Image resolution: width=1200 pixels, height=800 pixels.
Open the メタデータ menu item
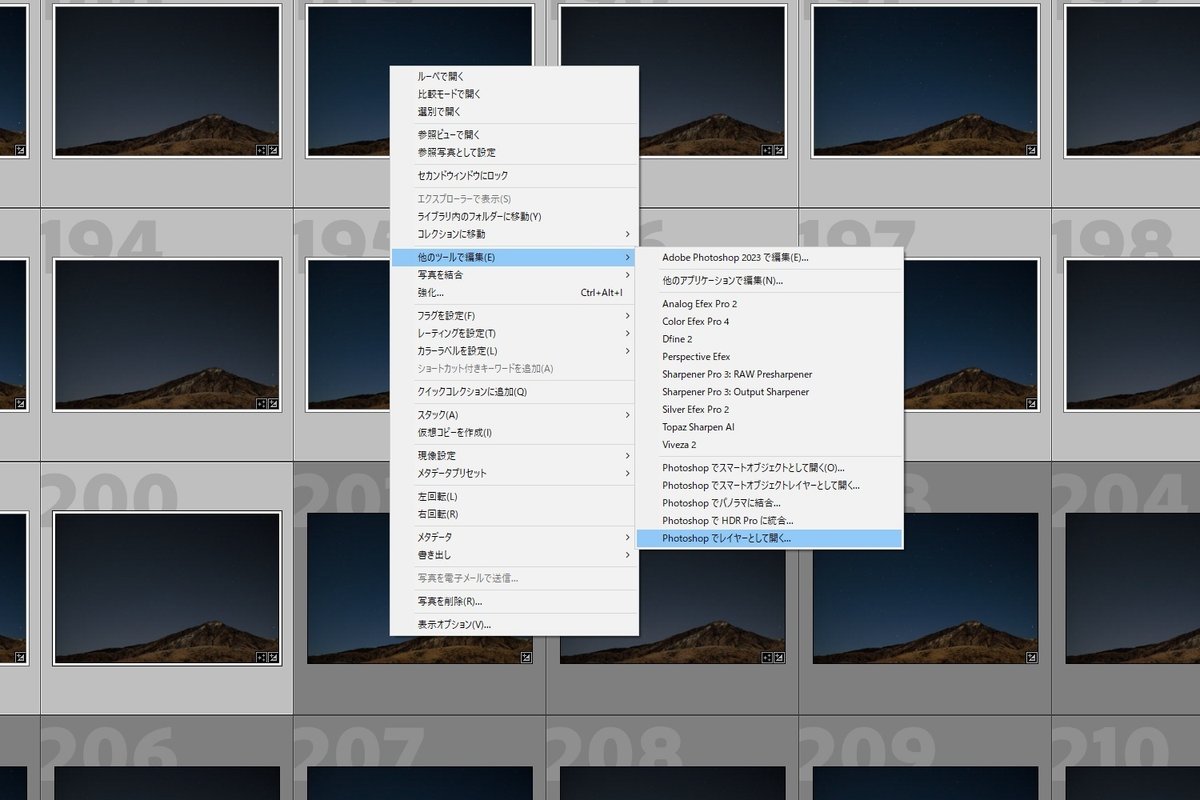pos(514,537)
